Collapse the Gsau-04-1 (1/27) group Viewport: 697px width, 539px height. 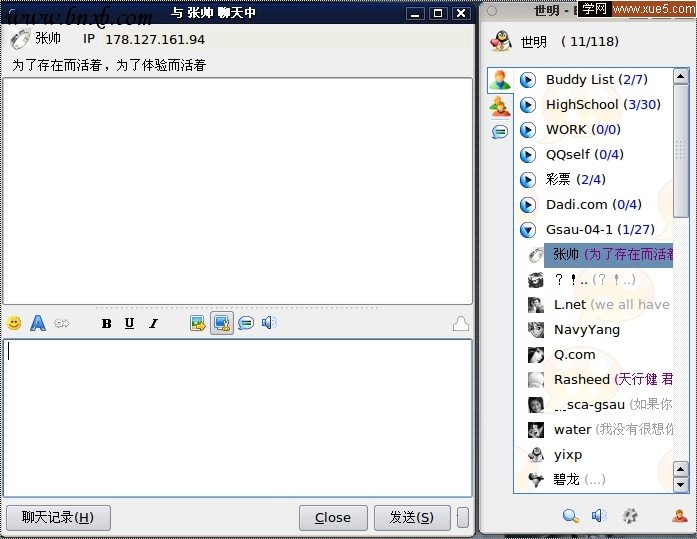click(528, 230)
